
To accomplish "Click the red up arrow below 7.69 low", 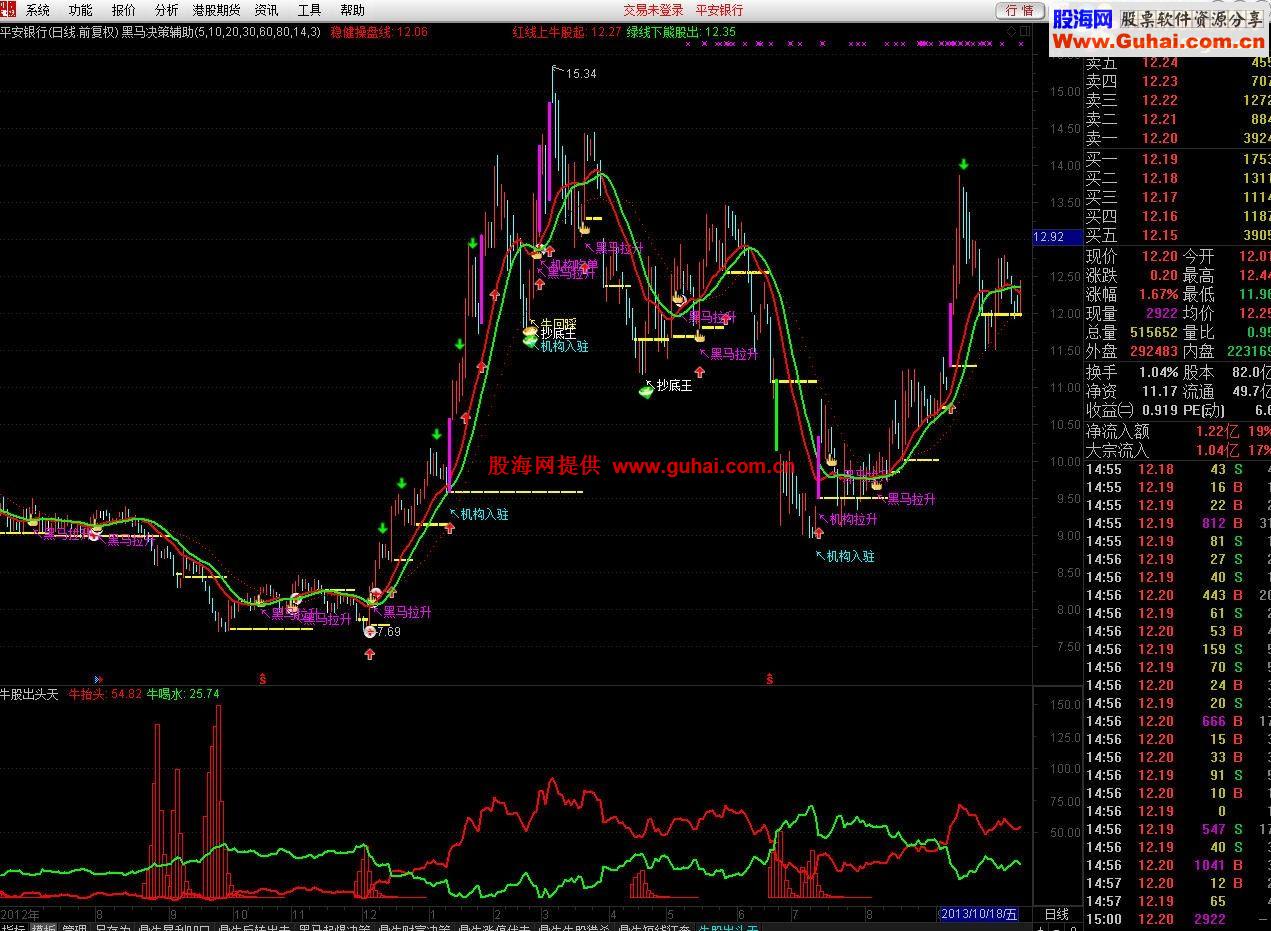I will pyautogui.click(x=370, y=654).
